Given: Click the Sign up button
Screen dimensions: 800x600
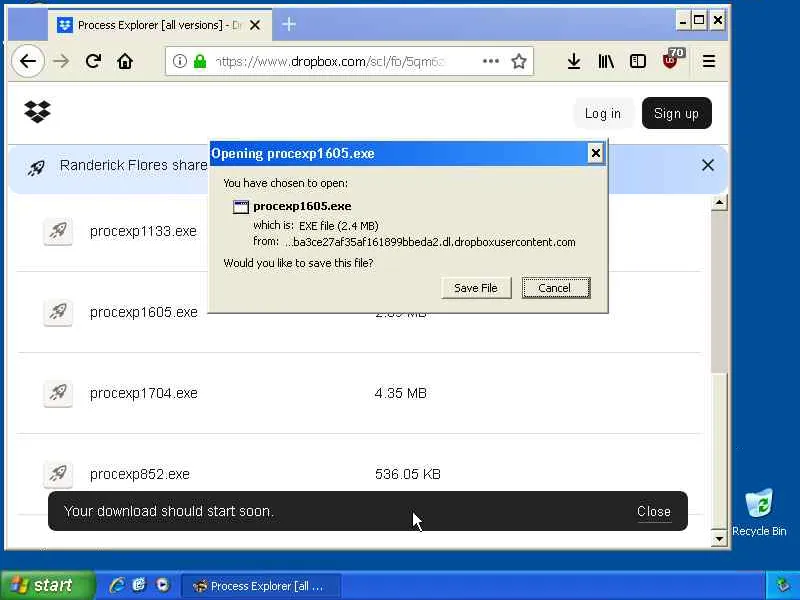Looking at the screenshot, I should pos(677,113).
